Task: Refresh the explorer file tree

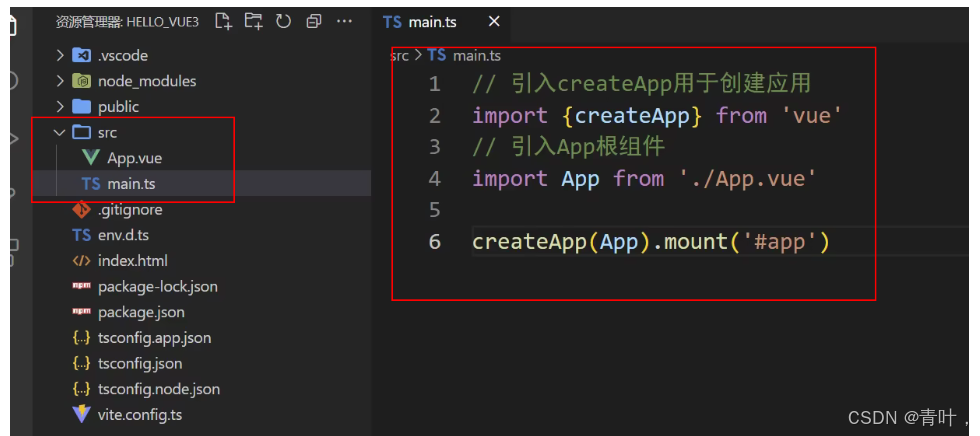Action: (284, 22)
